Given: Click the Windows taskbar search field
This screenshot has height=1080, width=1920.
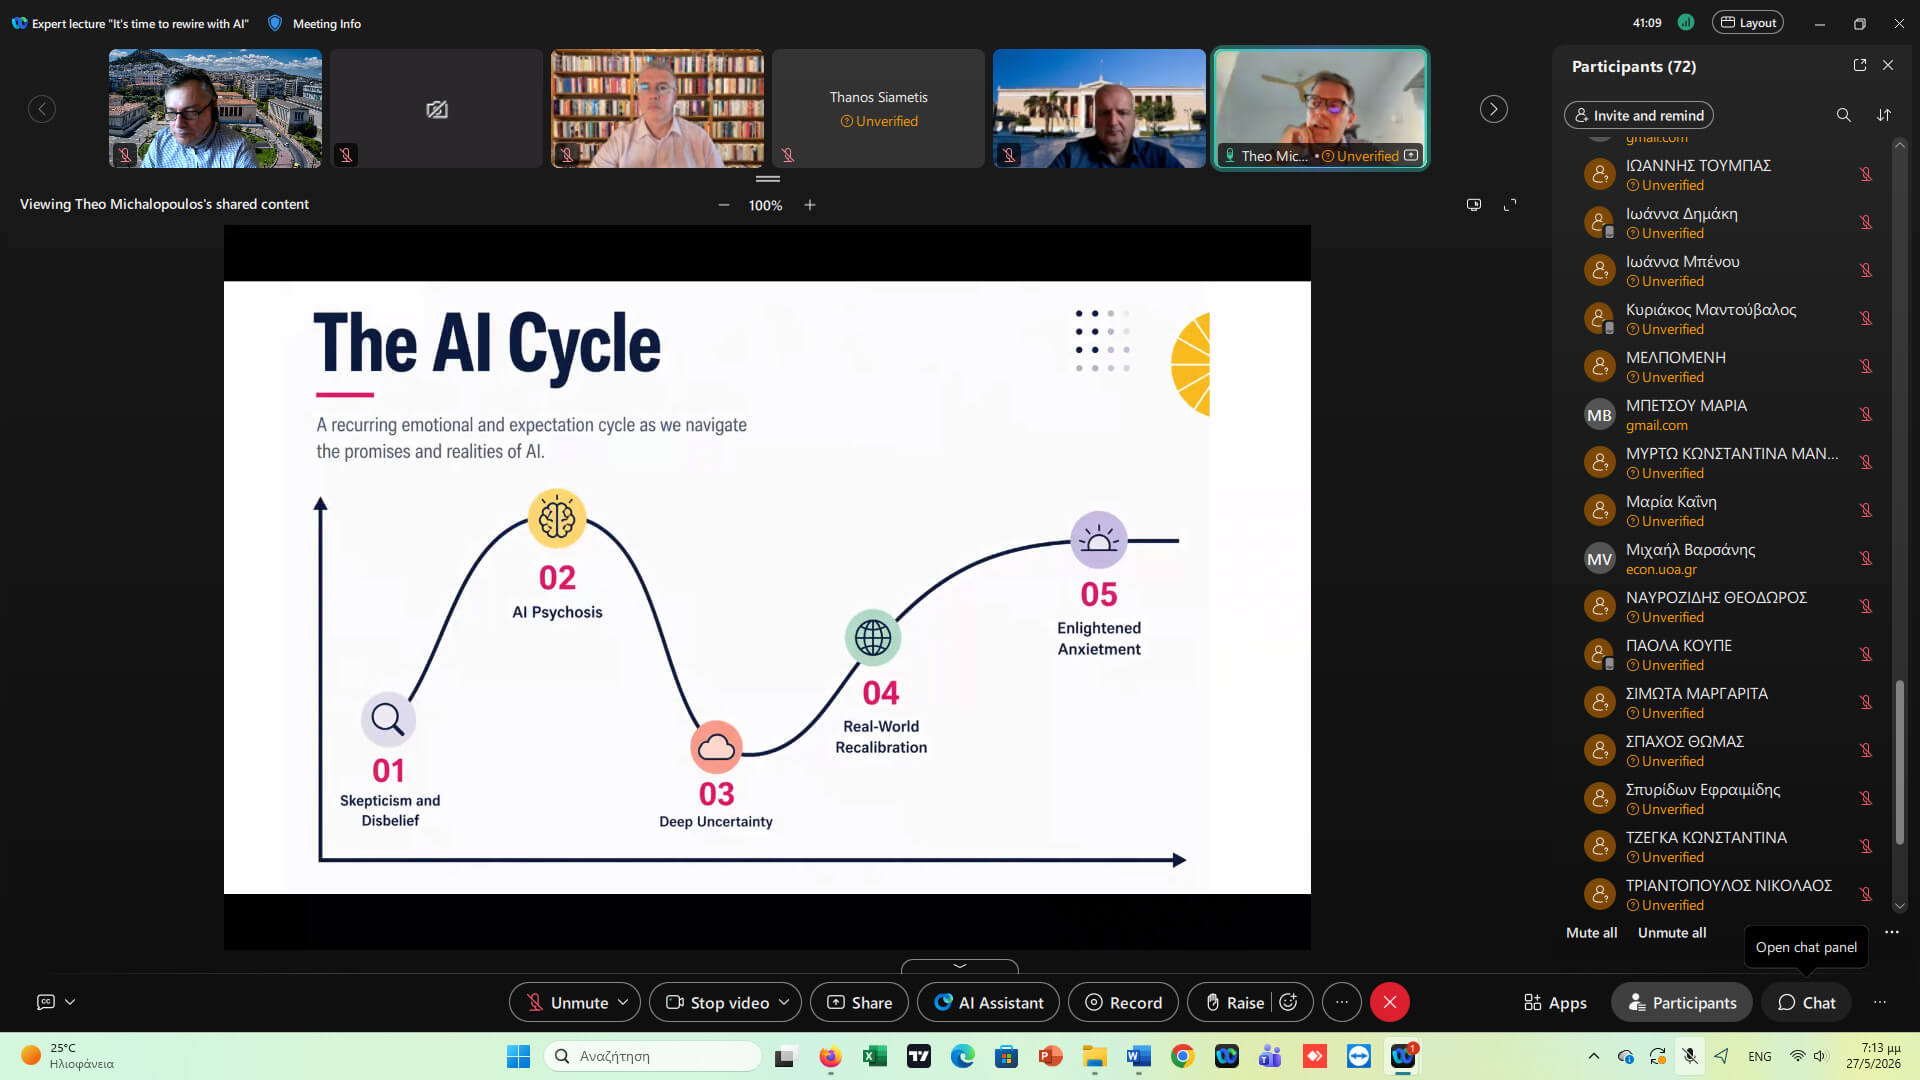Looking at the screenshot, I should [x=653, y=1056].
